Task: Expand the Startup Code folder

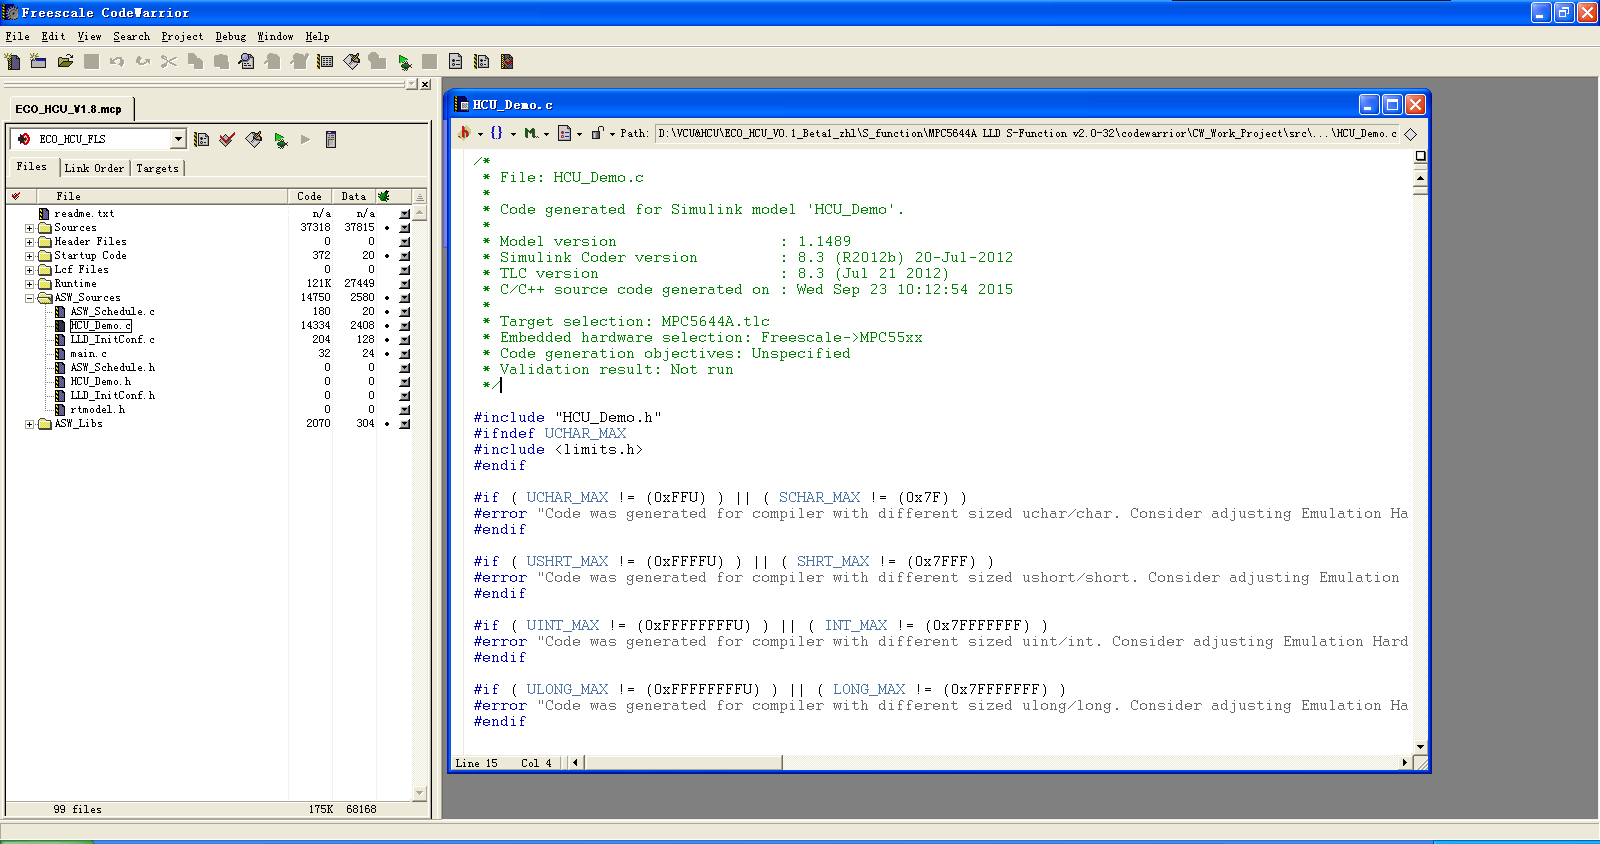Action: coord(29,256)
